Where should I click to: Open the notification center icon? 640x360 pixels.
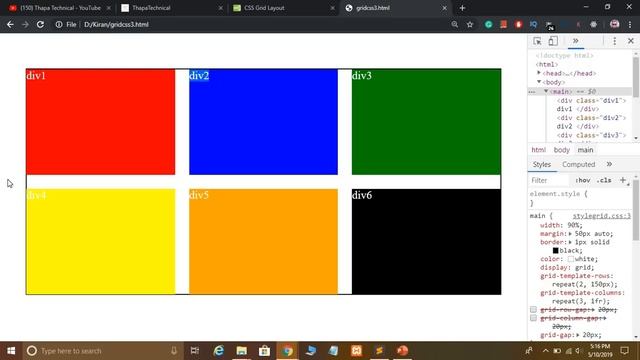pos(624,351)
